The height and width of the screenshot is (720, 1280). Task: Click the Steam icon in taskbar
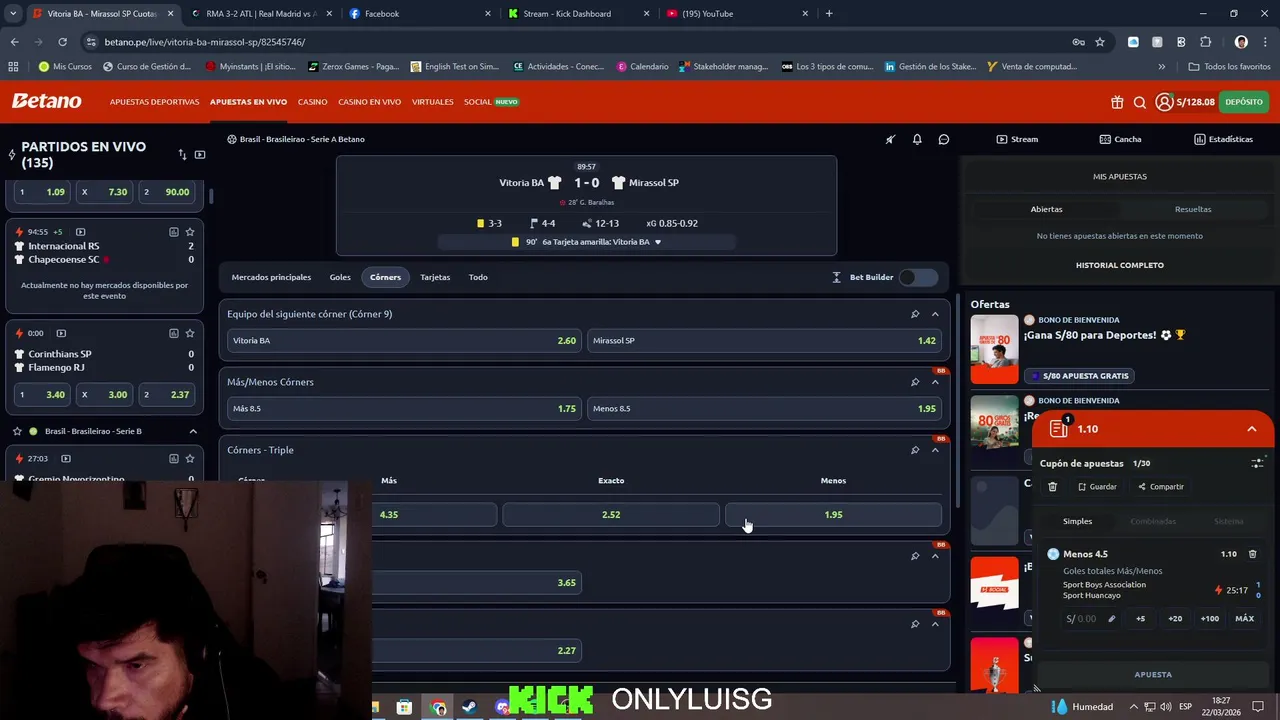(x=468, y=707)
